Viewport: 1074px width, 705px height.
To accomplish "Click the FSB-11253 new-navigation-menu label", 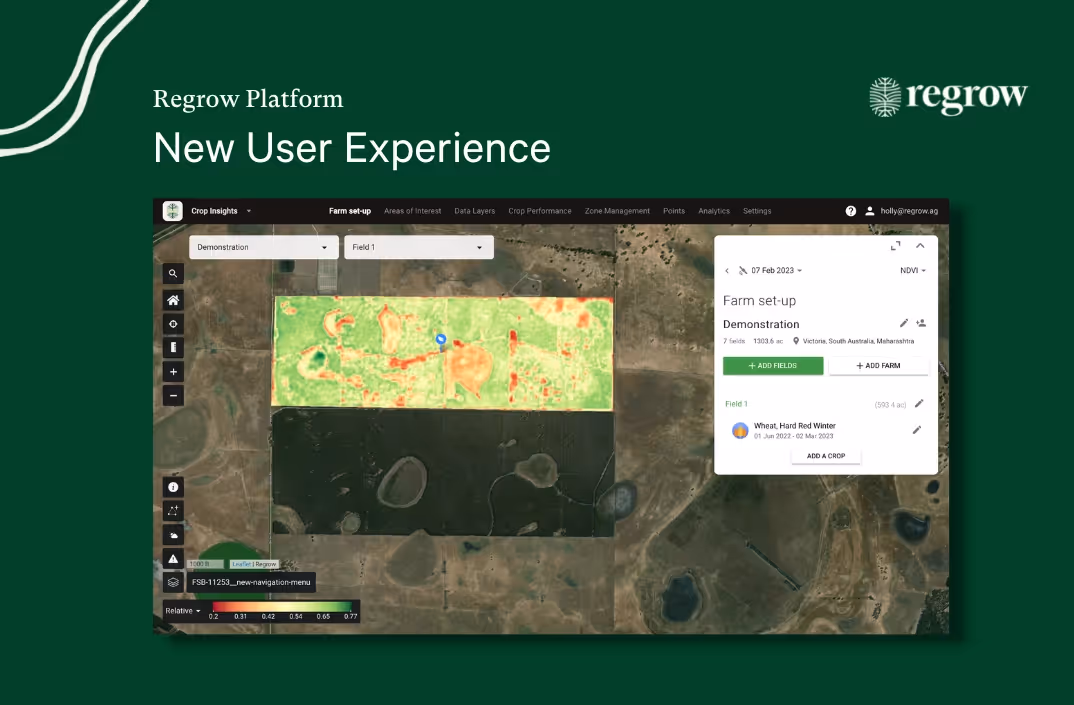I will [251, 582].
